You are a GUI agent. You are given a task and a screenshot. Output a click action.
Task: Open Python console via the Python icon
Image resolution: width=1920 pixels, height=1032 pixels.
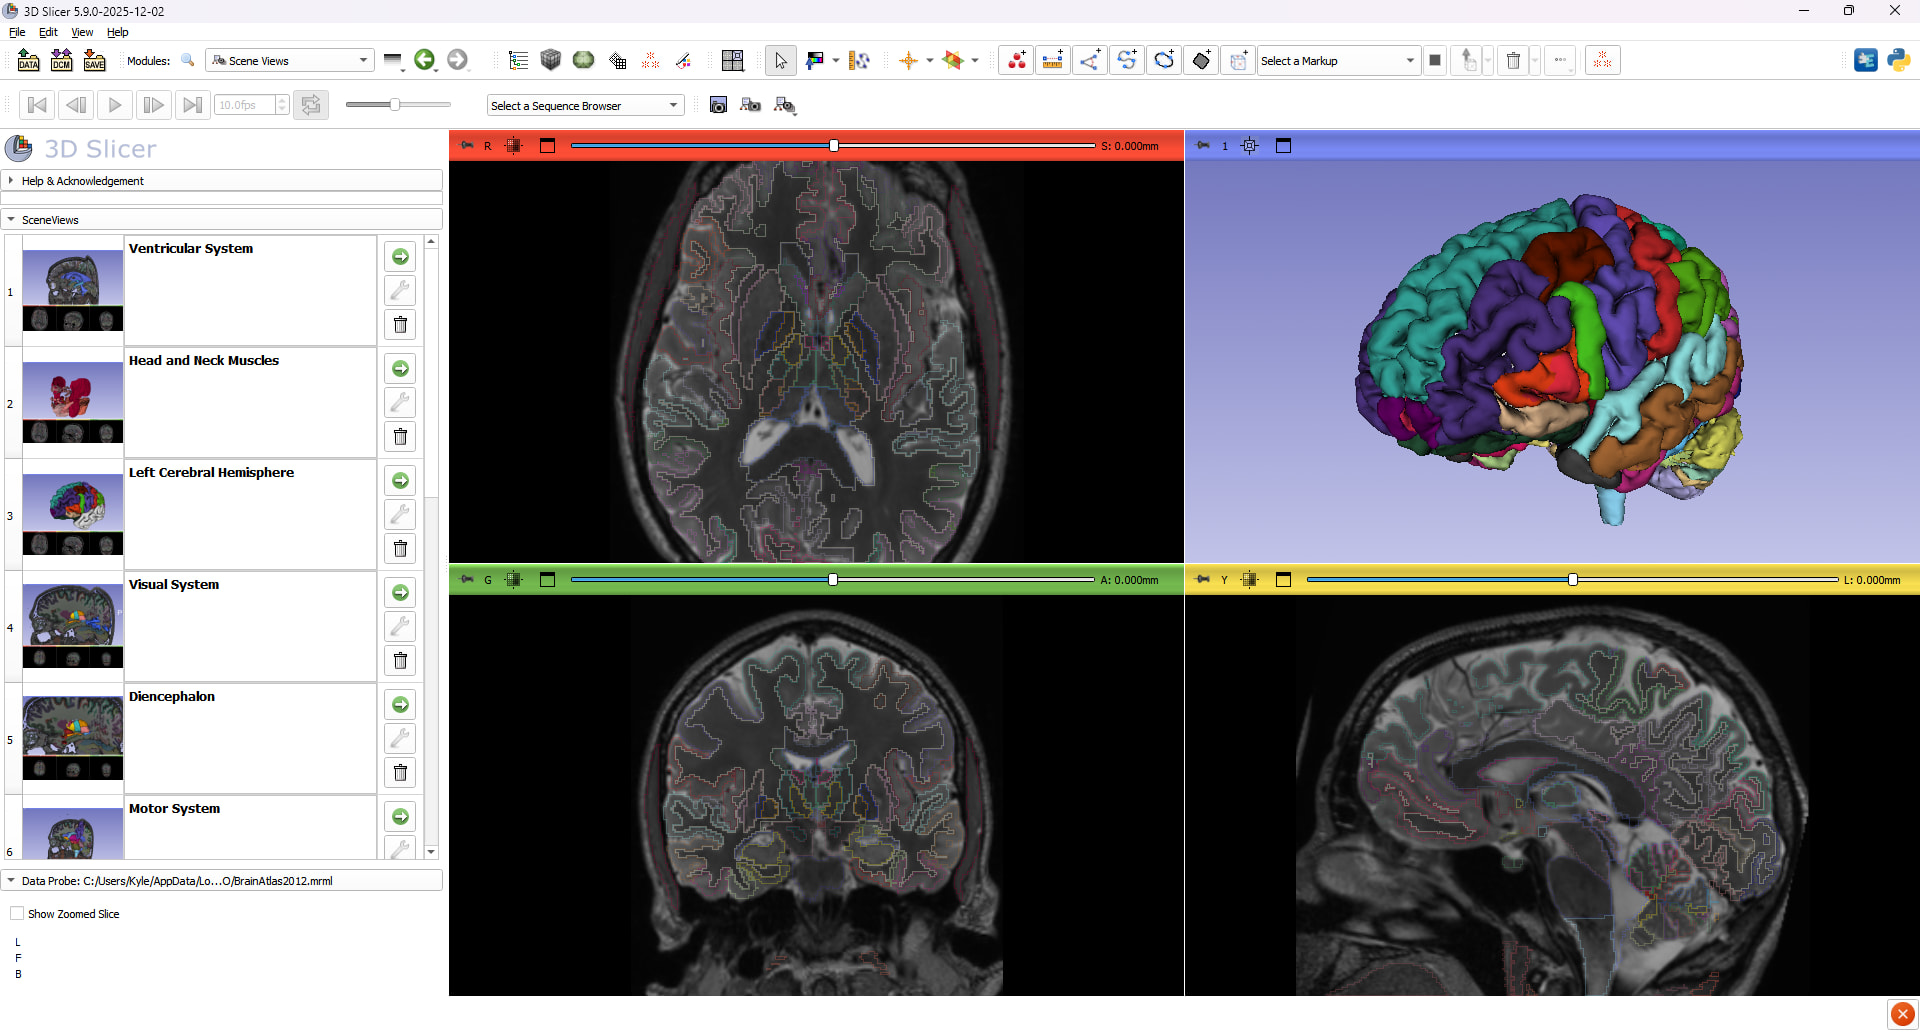click(1898, 61)
